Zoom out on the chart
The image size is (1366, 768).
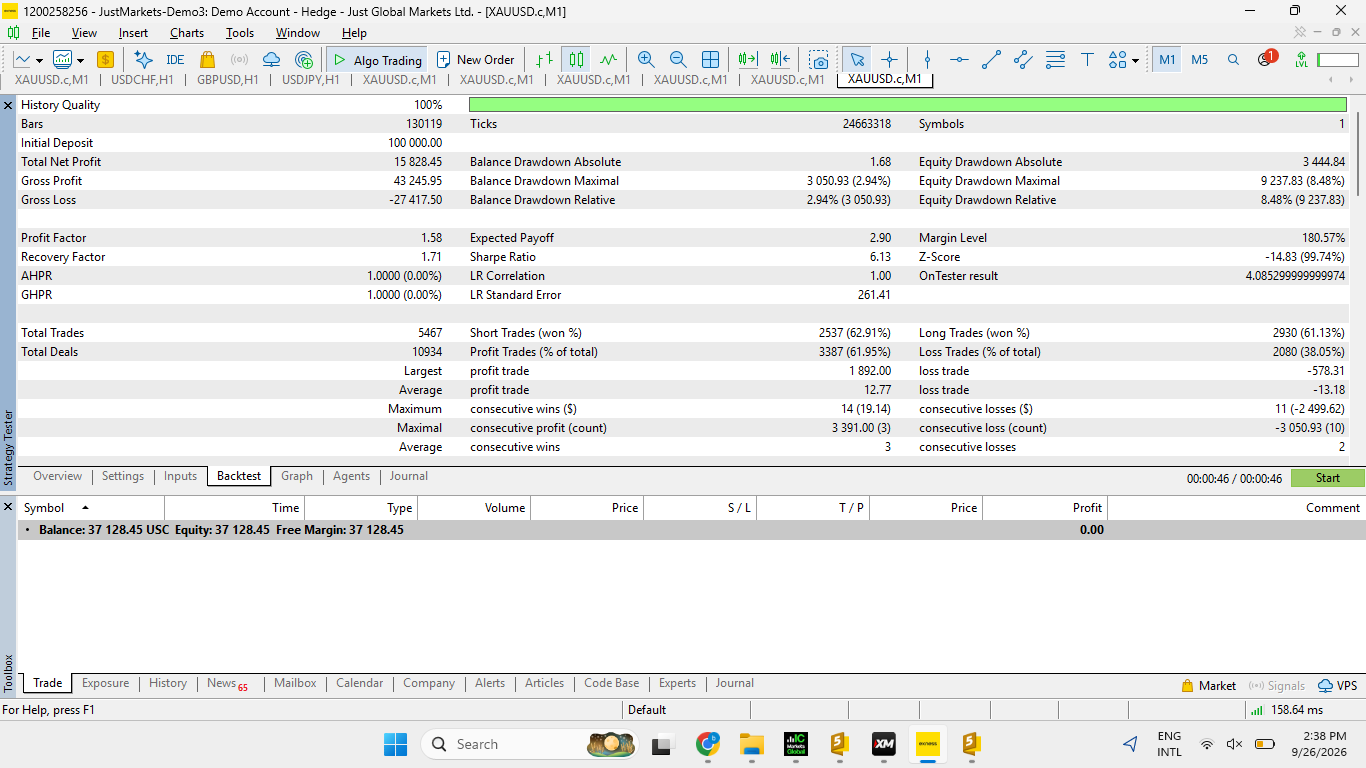(x=678, y=60)
